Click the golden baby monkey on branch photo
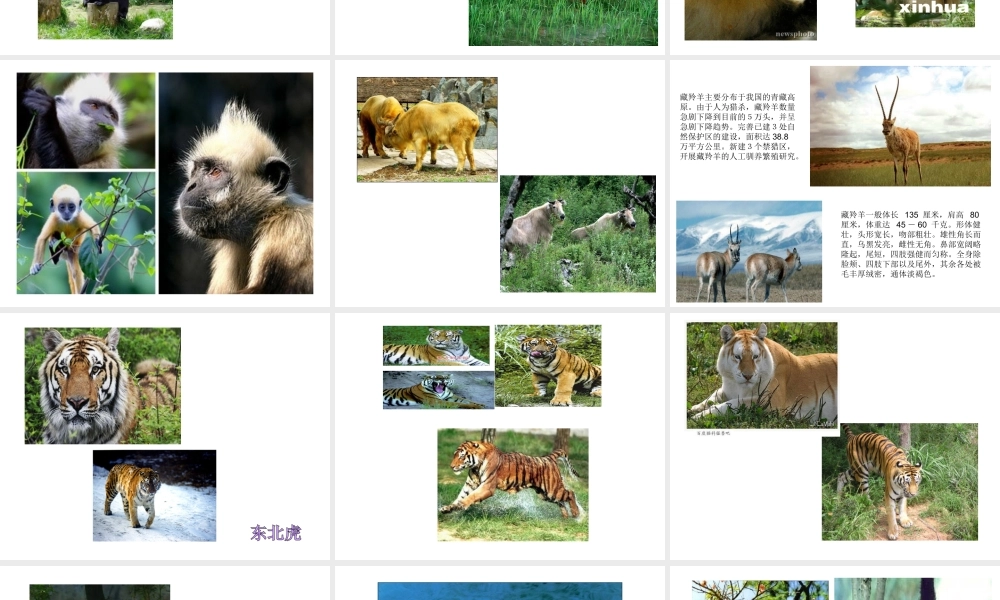Image resolution: width=1000 pixels, height=600 pixels. pyautogui.click(x=86, y=233)
